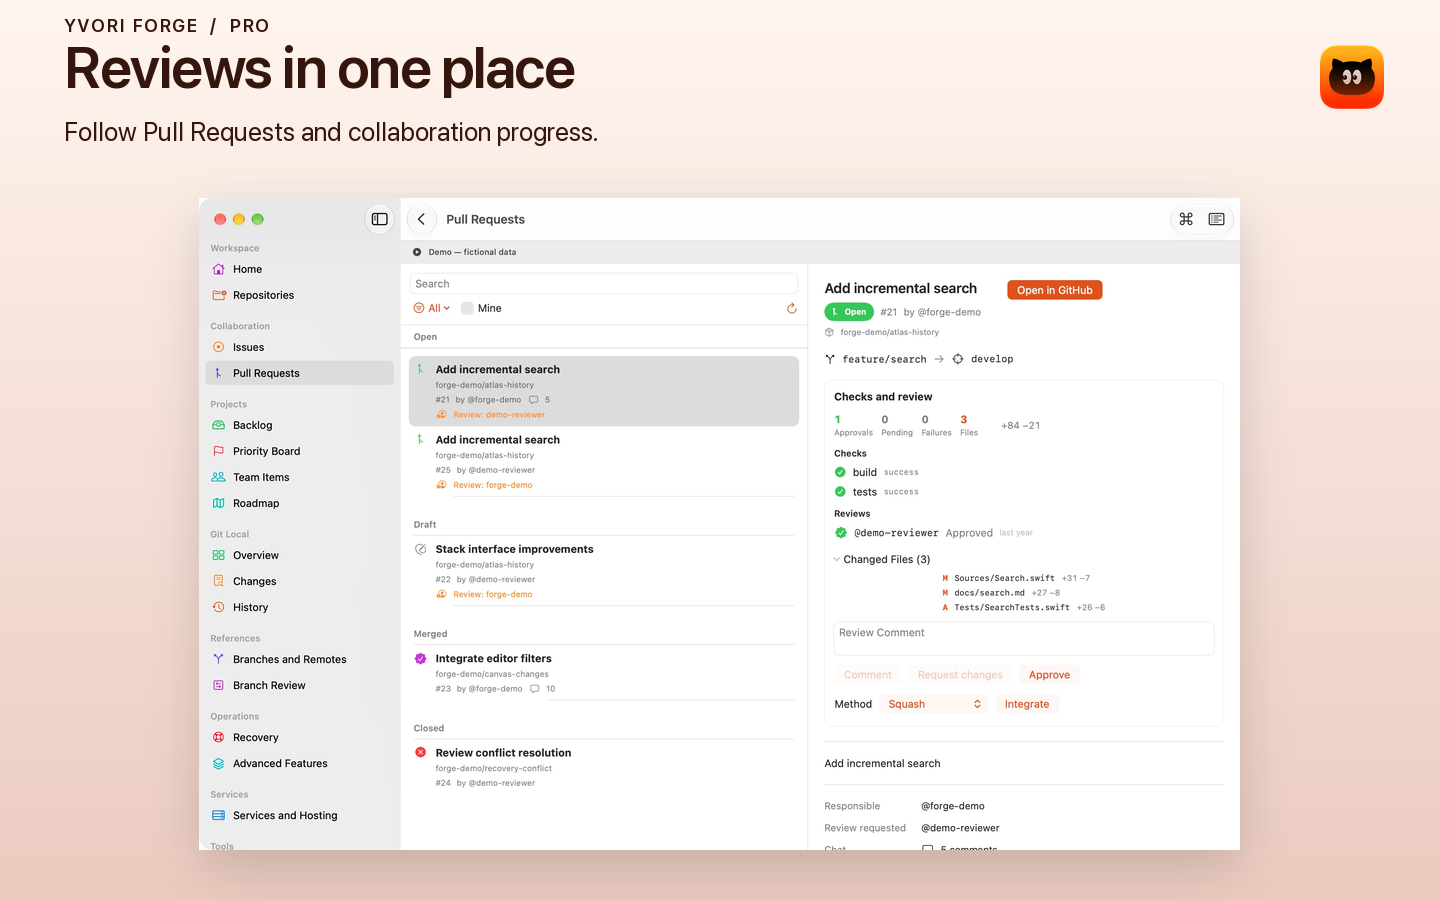Screen dimensions: 1440x900
Task: Click the Branch Review icon
Action: (x=219, y=685)
